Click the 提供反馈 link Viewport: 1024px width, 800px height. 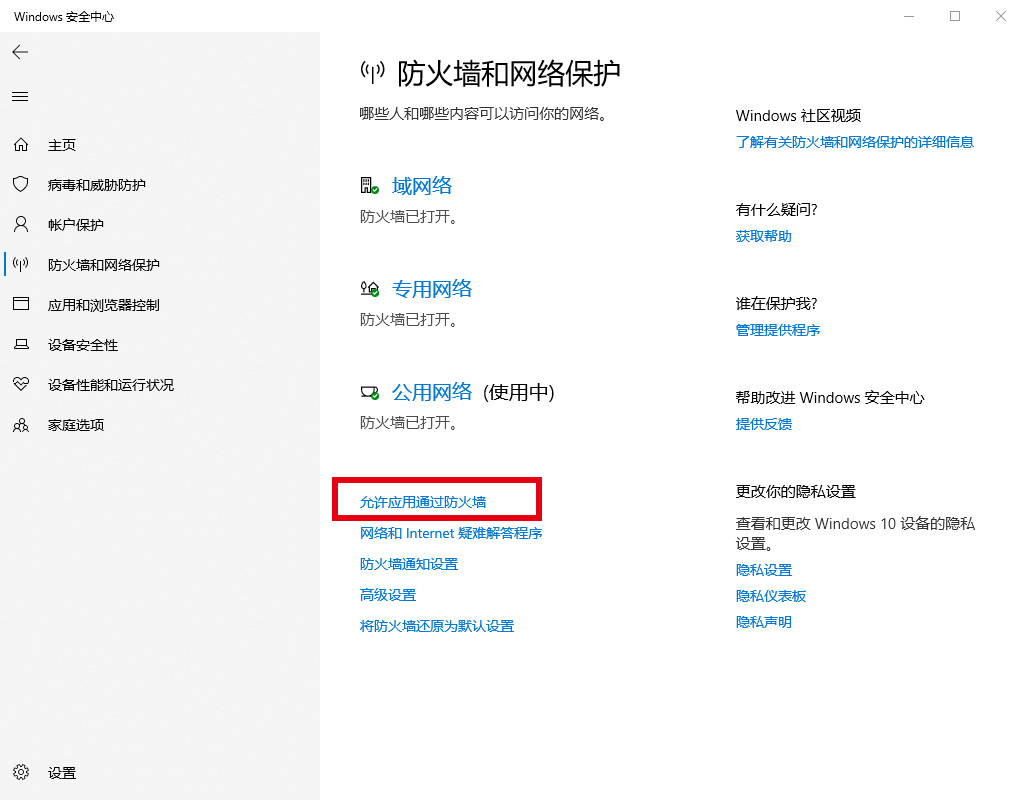click(763, 424)
